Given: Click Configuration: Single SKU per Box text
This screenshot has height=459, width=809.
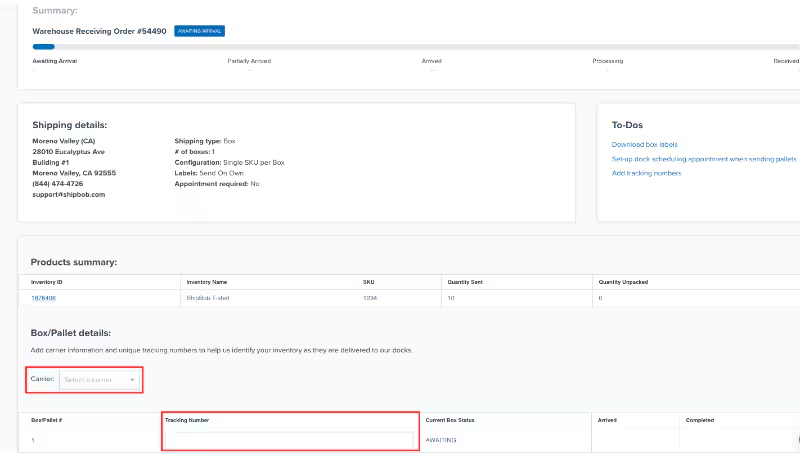Looking at the screenshot, I should tap(230, 162).
